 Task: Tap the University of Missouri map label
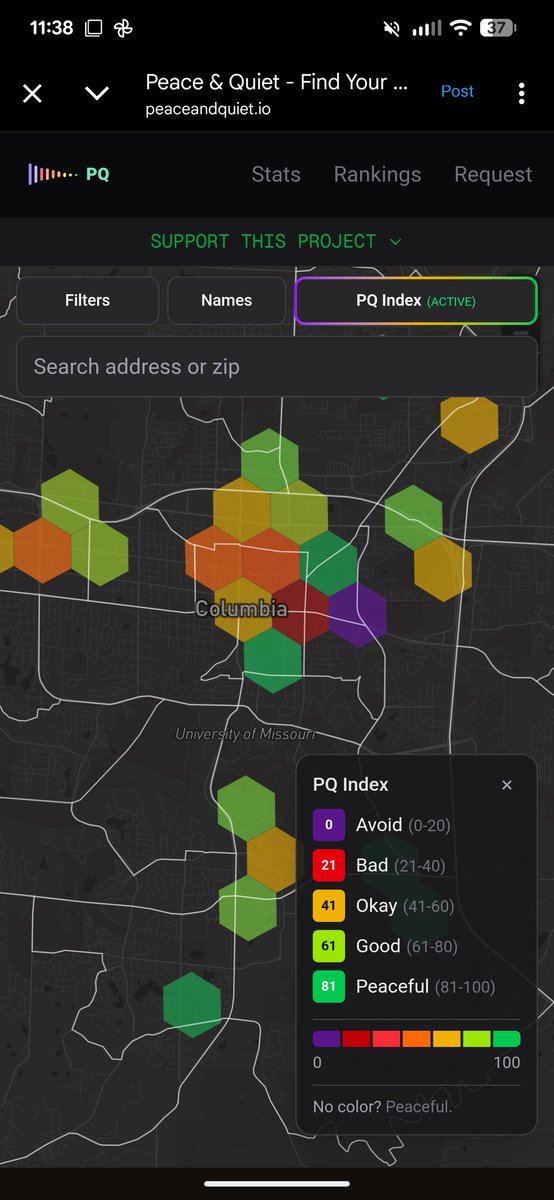click(x=245, y=734)
